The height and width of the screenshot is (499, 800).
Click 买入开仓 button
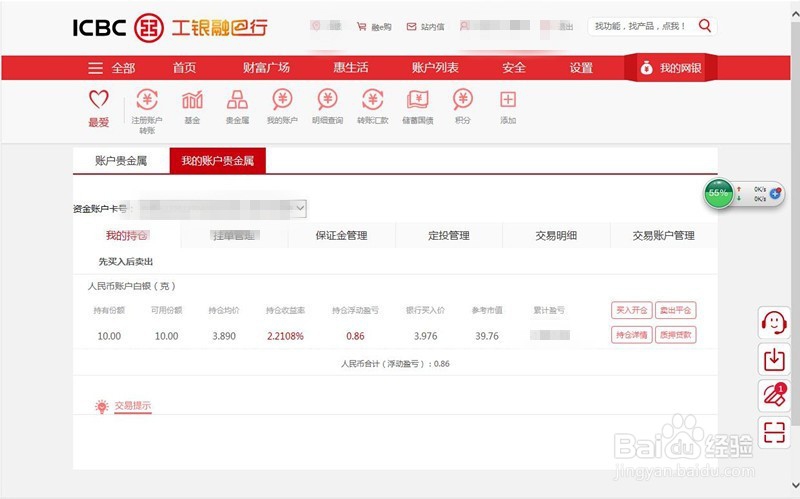[x=632, y=310]
